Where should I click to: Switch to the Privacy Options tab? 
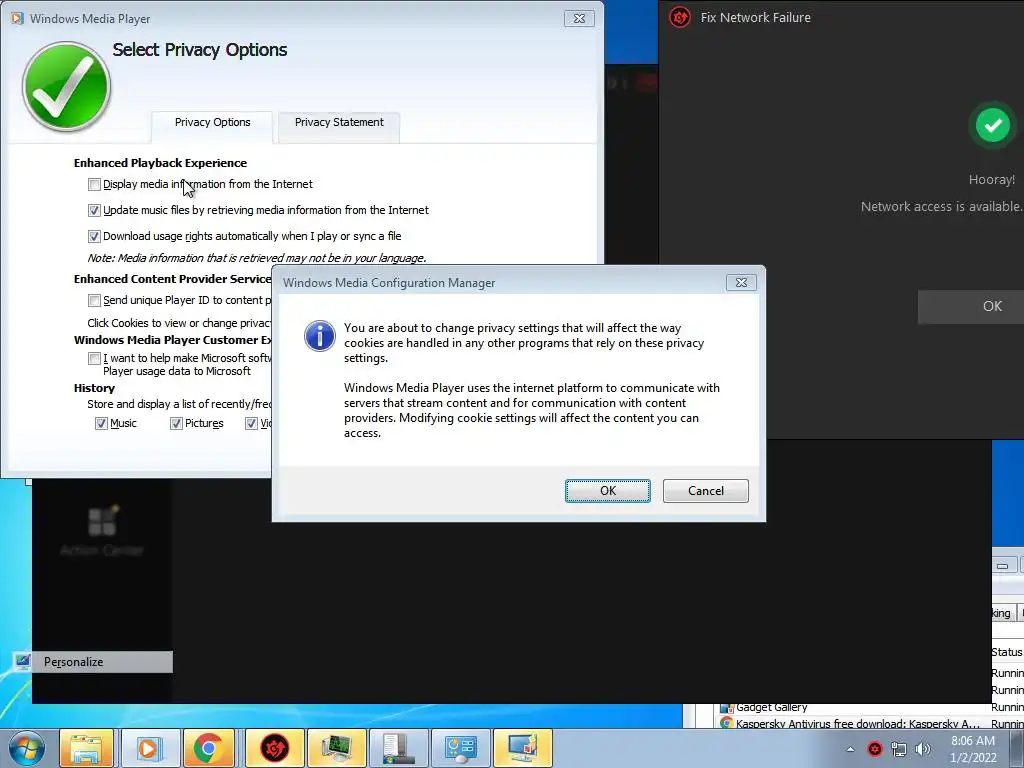tap(212, 122)
